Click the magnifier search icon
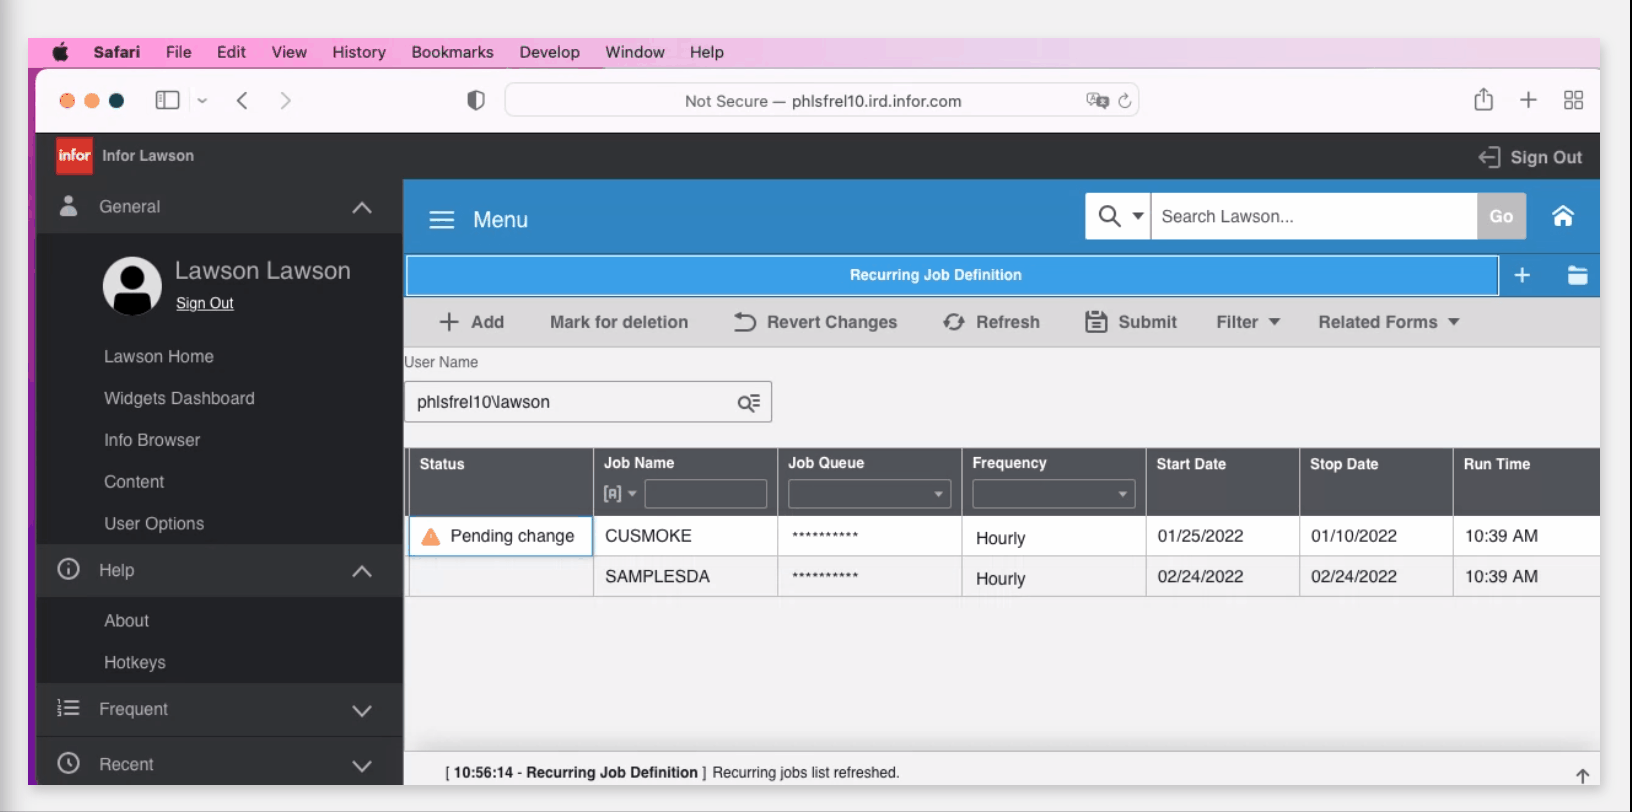Image resolution: width=1632 pixels, height=812 pixels. coord(1109,216)
